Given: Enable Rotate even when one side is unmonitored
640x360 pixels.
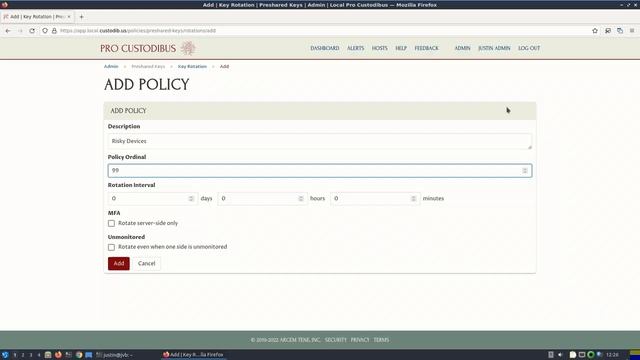Looking at the screenshot, I should (111, 247).
